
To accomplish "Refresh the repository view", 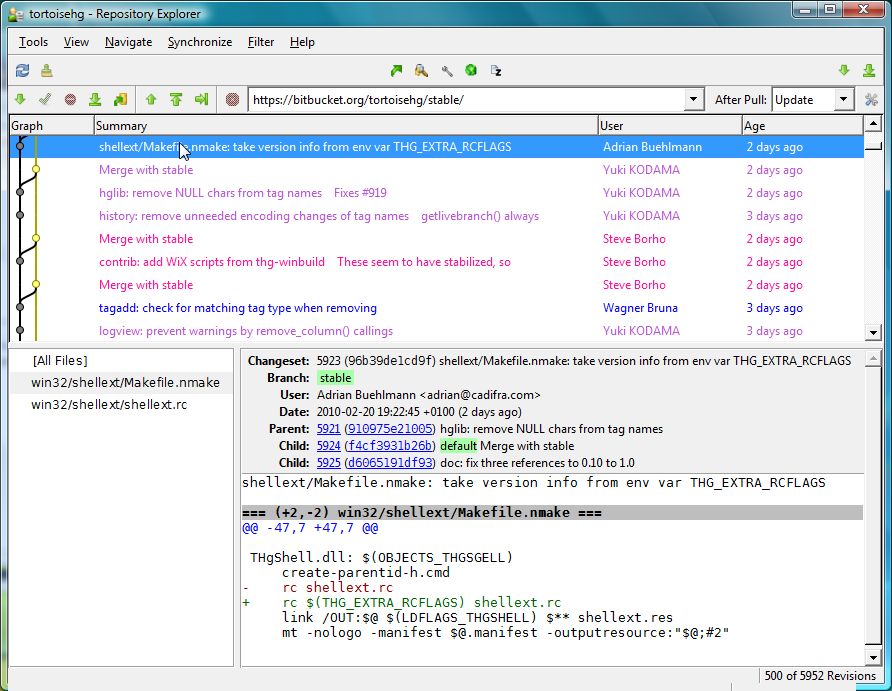I will click(20, 70).
